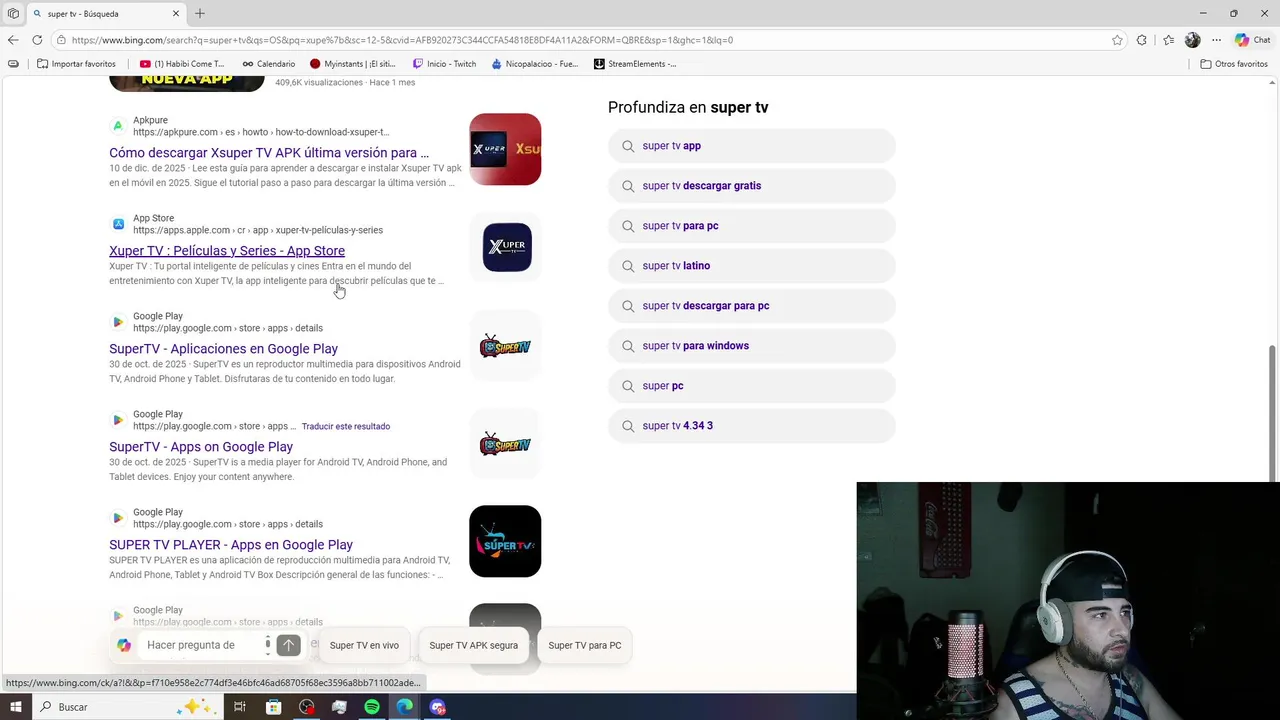Image resolution: width=1280 pixels, height=720 pixels.
Task: Select 'Super TV APK segura' chip
Action: (473, 645)
